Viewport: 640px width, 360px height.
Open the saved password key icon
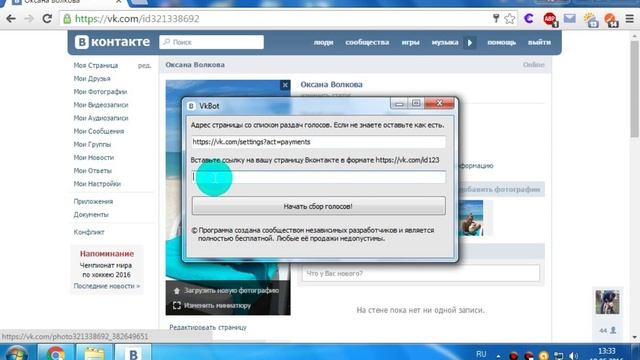click(x=496, y=18)
